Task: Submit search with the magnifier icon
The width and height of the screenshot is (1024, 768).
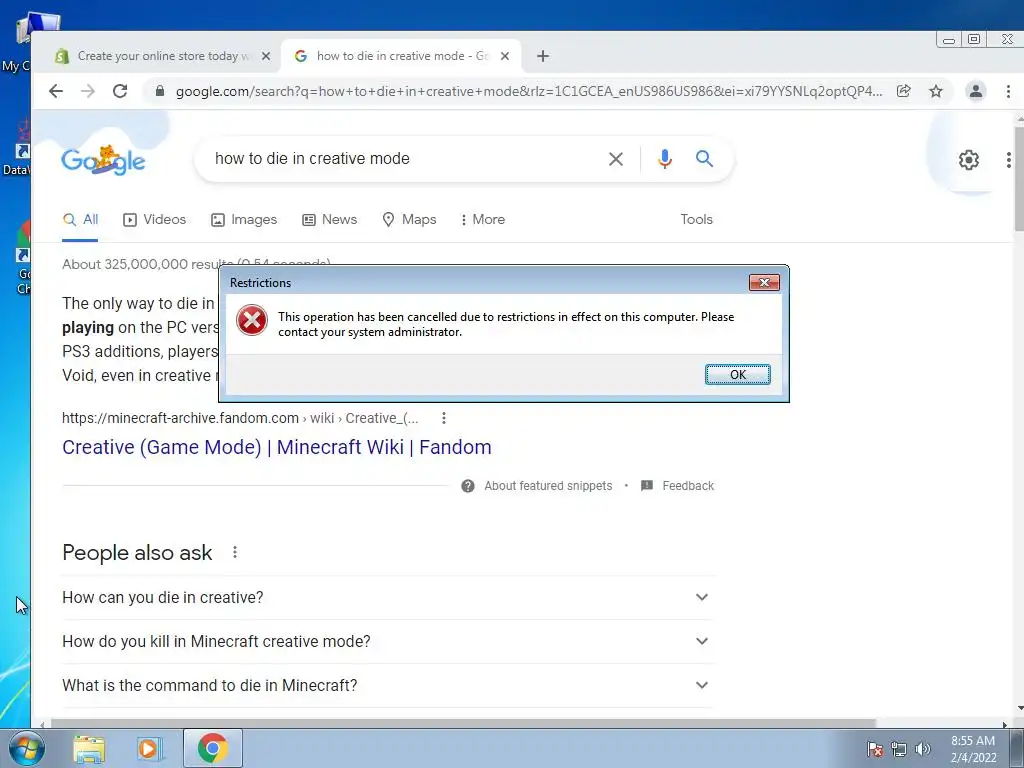Action: click(704, 158)
